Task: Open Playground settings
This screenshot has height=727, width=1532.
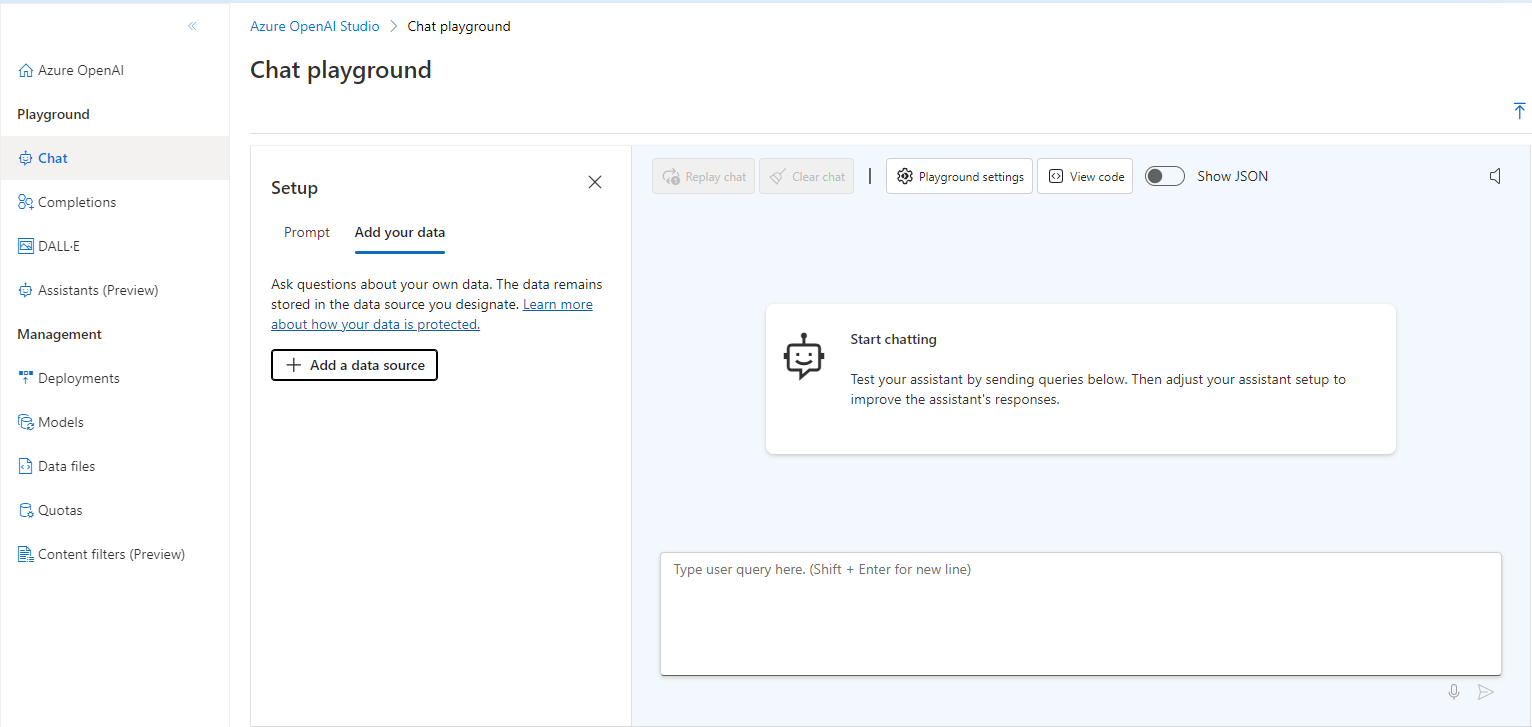Action: (x=959, y=176)
